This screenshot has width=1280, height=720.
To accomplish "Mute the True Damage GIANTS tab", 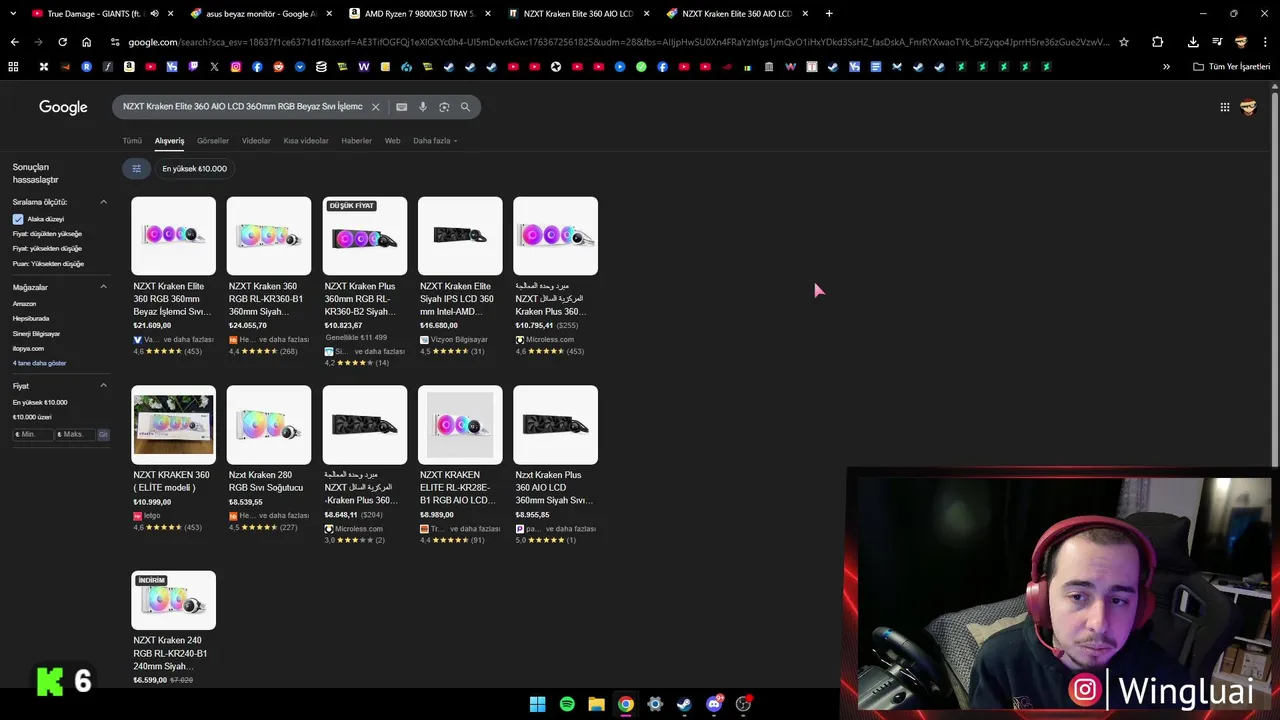I will coord(154,14).
